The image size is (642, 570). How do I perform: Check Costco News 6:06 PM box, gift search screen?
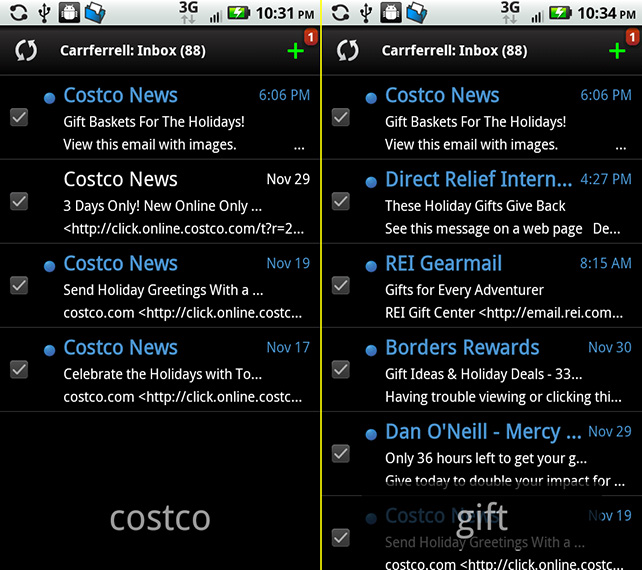tap(341, 117)
